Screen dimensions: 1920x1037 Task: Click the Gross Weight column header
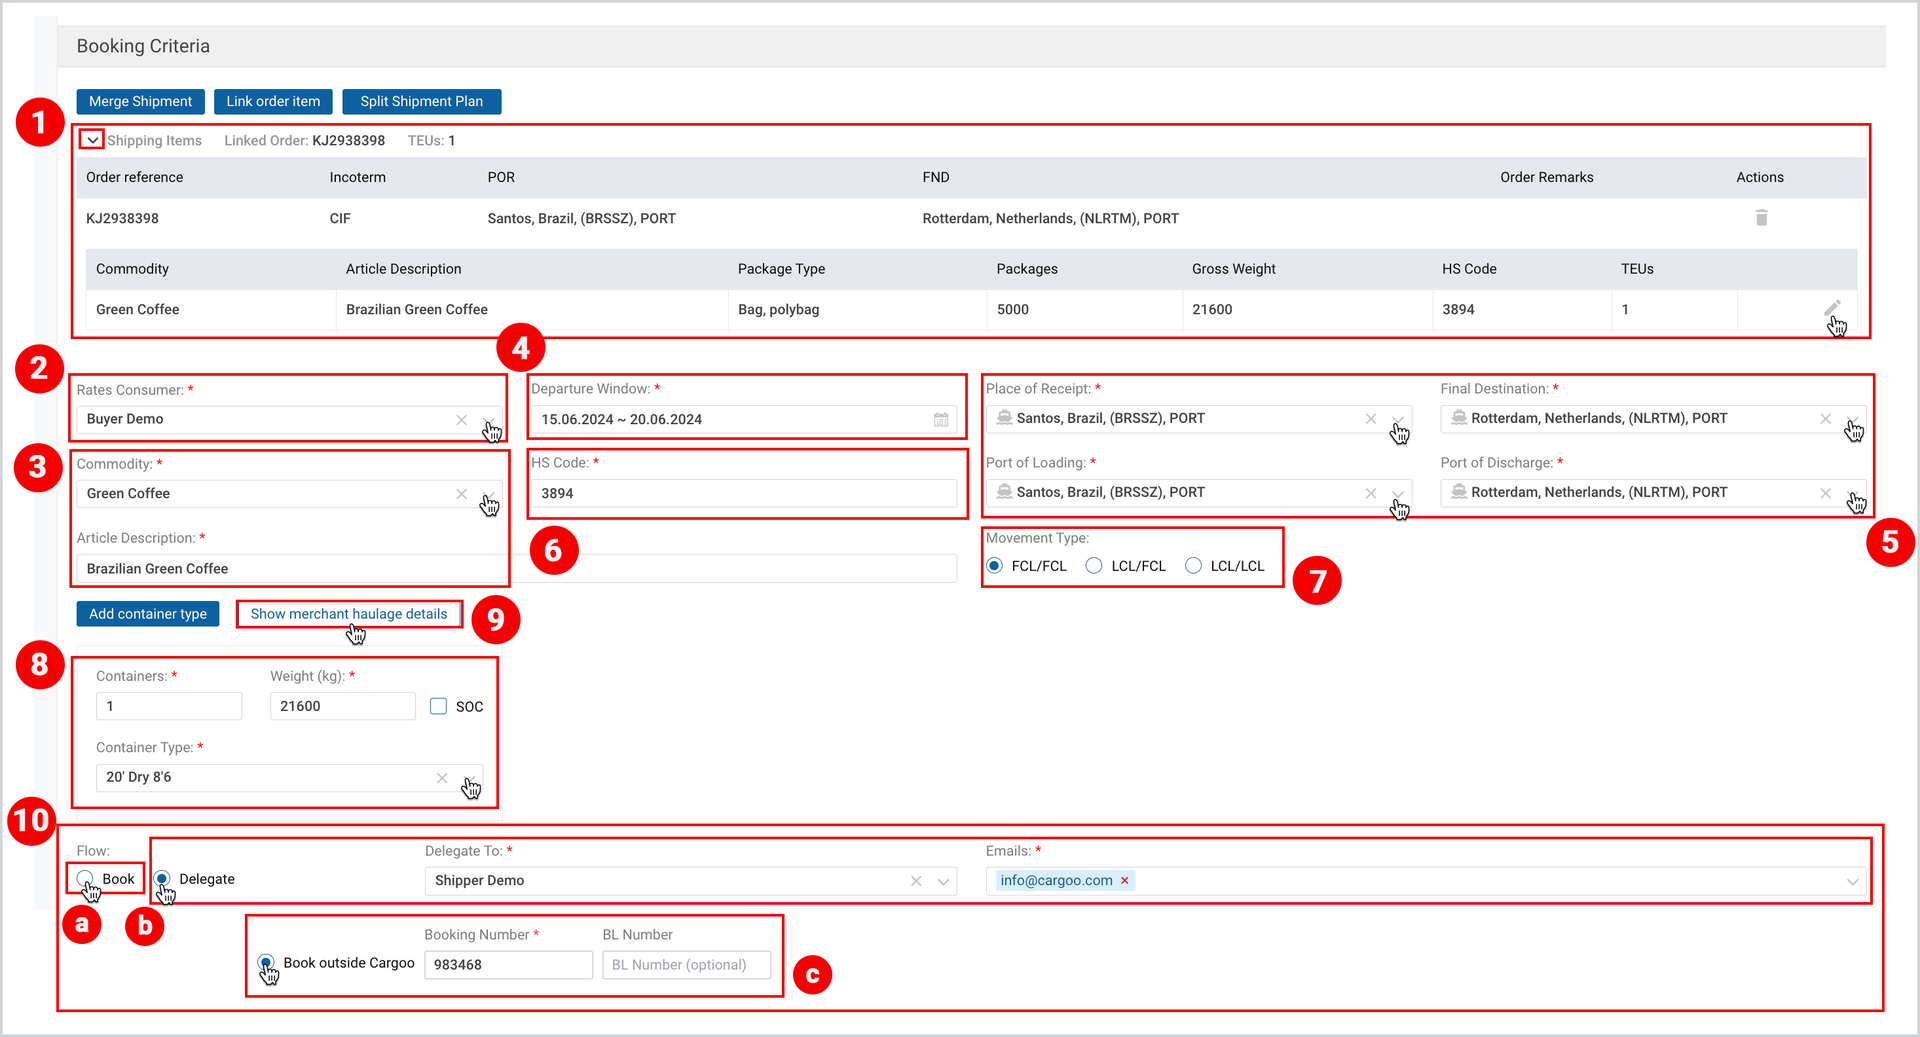pos(1234,269)
